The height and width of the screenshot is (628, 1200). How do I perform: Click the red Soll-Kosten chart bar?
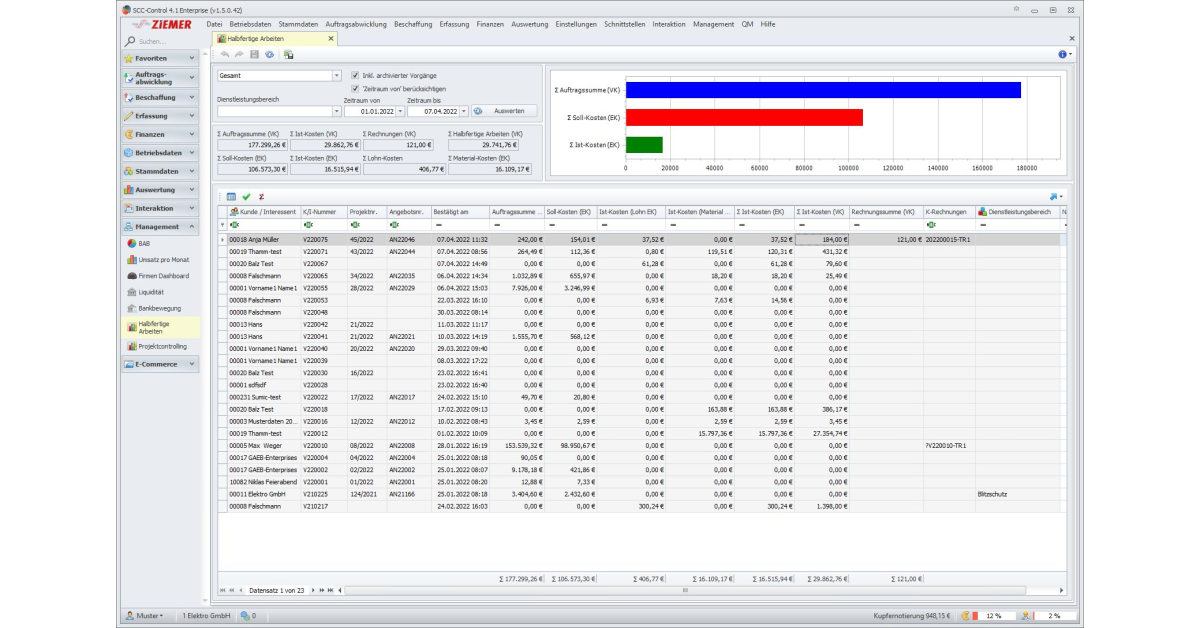pyautogui.click(x=744, y=117)
